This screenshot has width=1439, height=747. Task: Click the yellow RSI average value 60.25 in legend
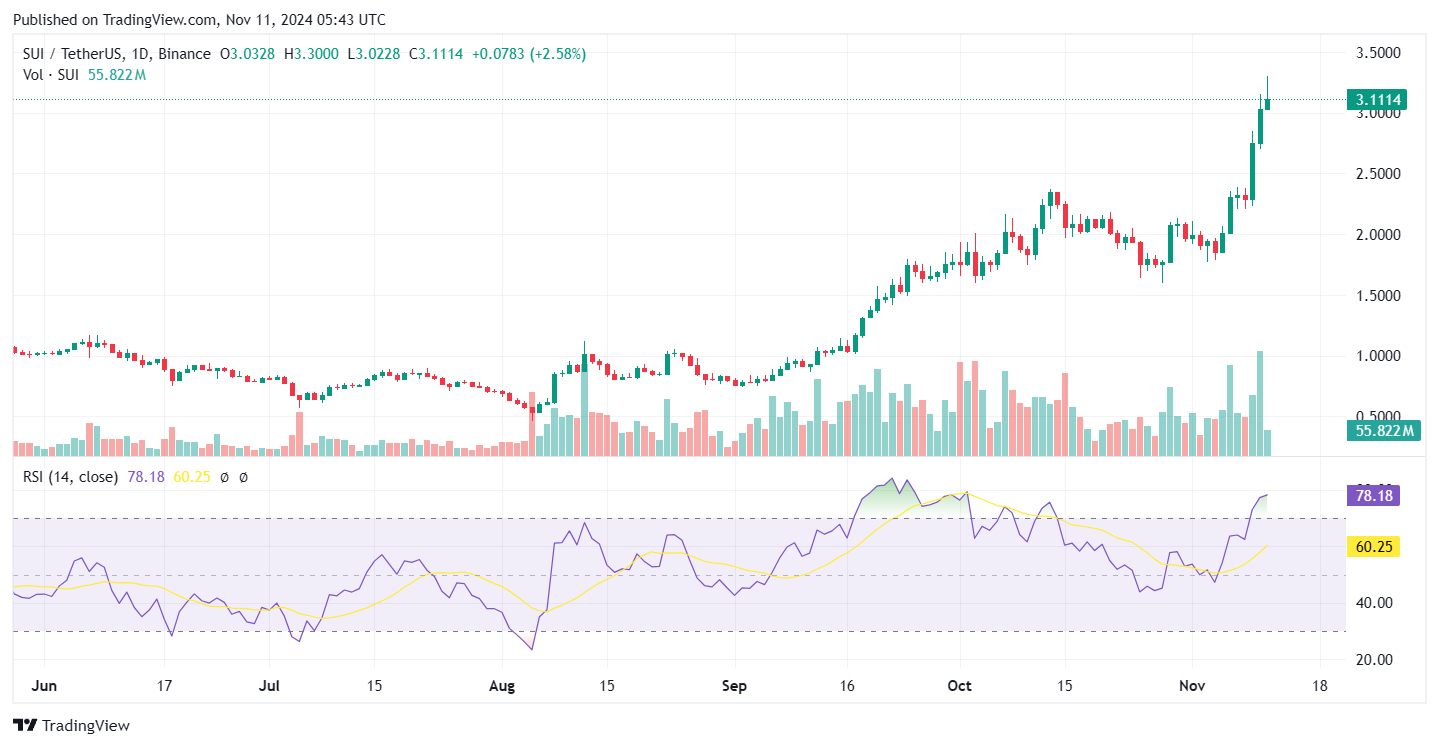192,477
